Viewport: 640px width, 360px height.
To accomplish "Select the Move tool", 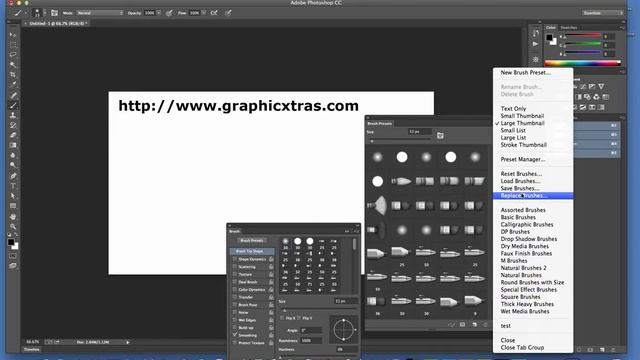I will (x=13, y=35).
